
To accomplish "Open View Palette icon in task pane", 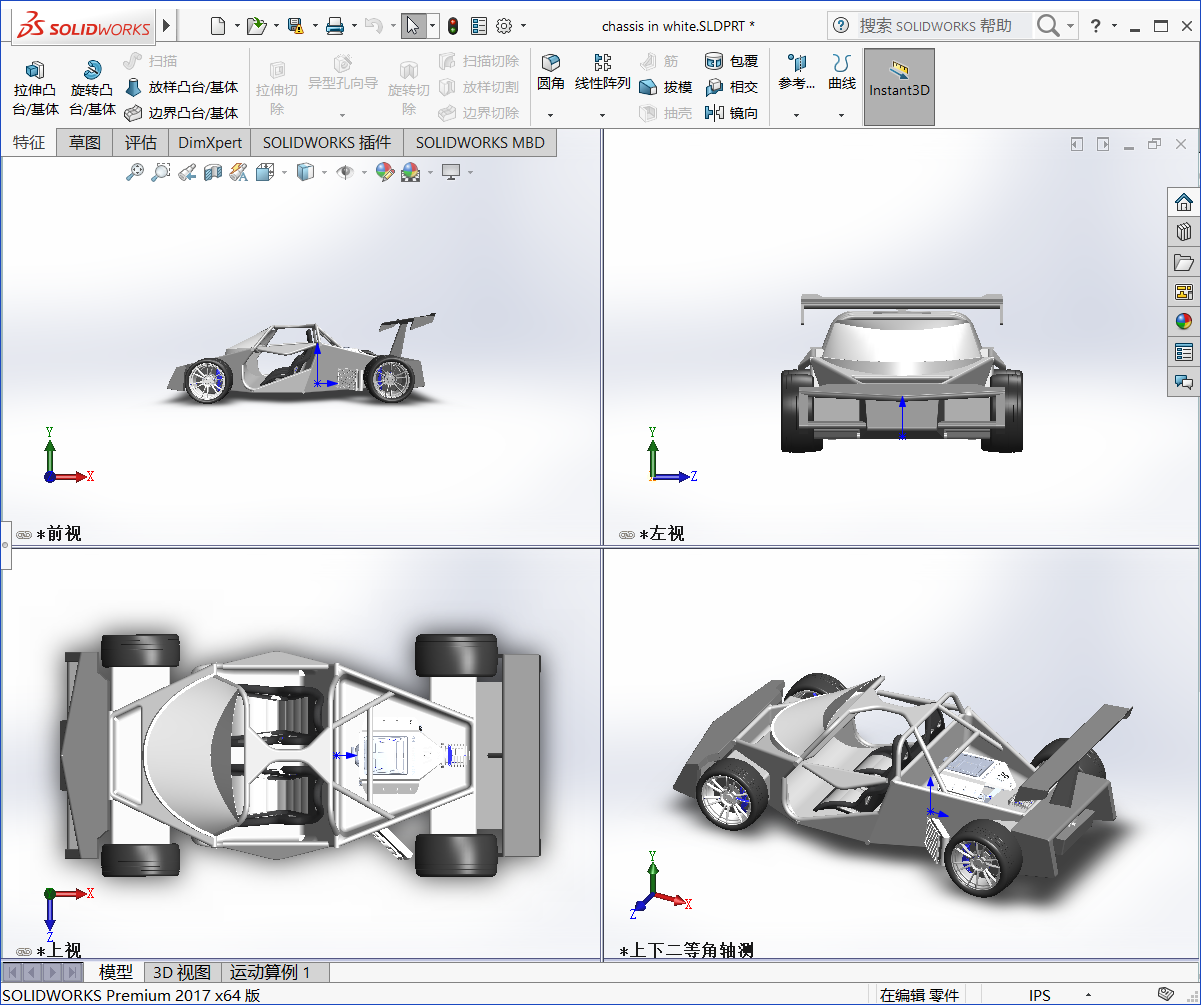I will pyautogui.click(x=1184, y=292).
